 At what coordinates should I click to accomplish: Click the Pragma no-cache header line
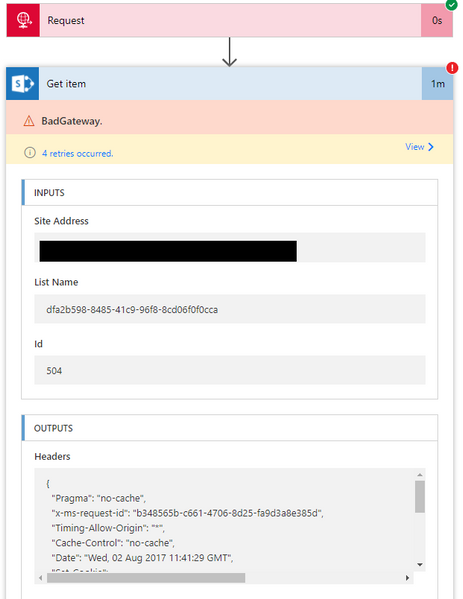[99, 499]
